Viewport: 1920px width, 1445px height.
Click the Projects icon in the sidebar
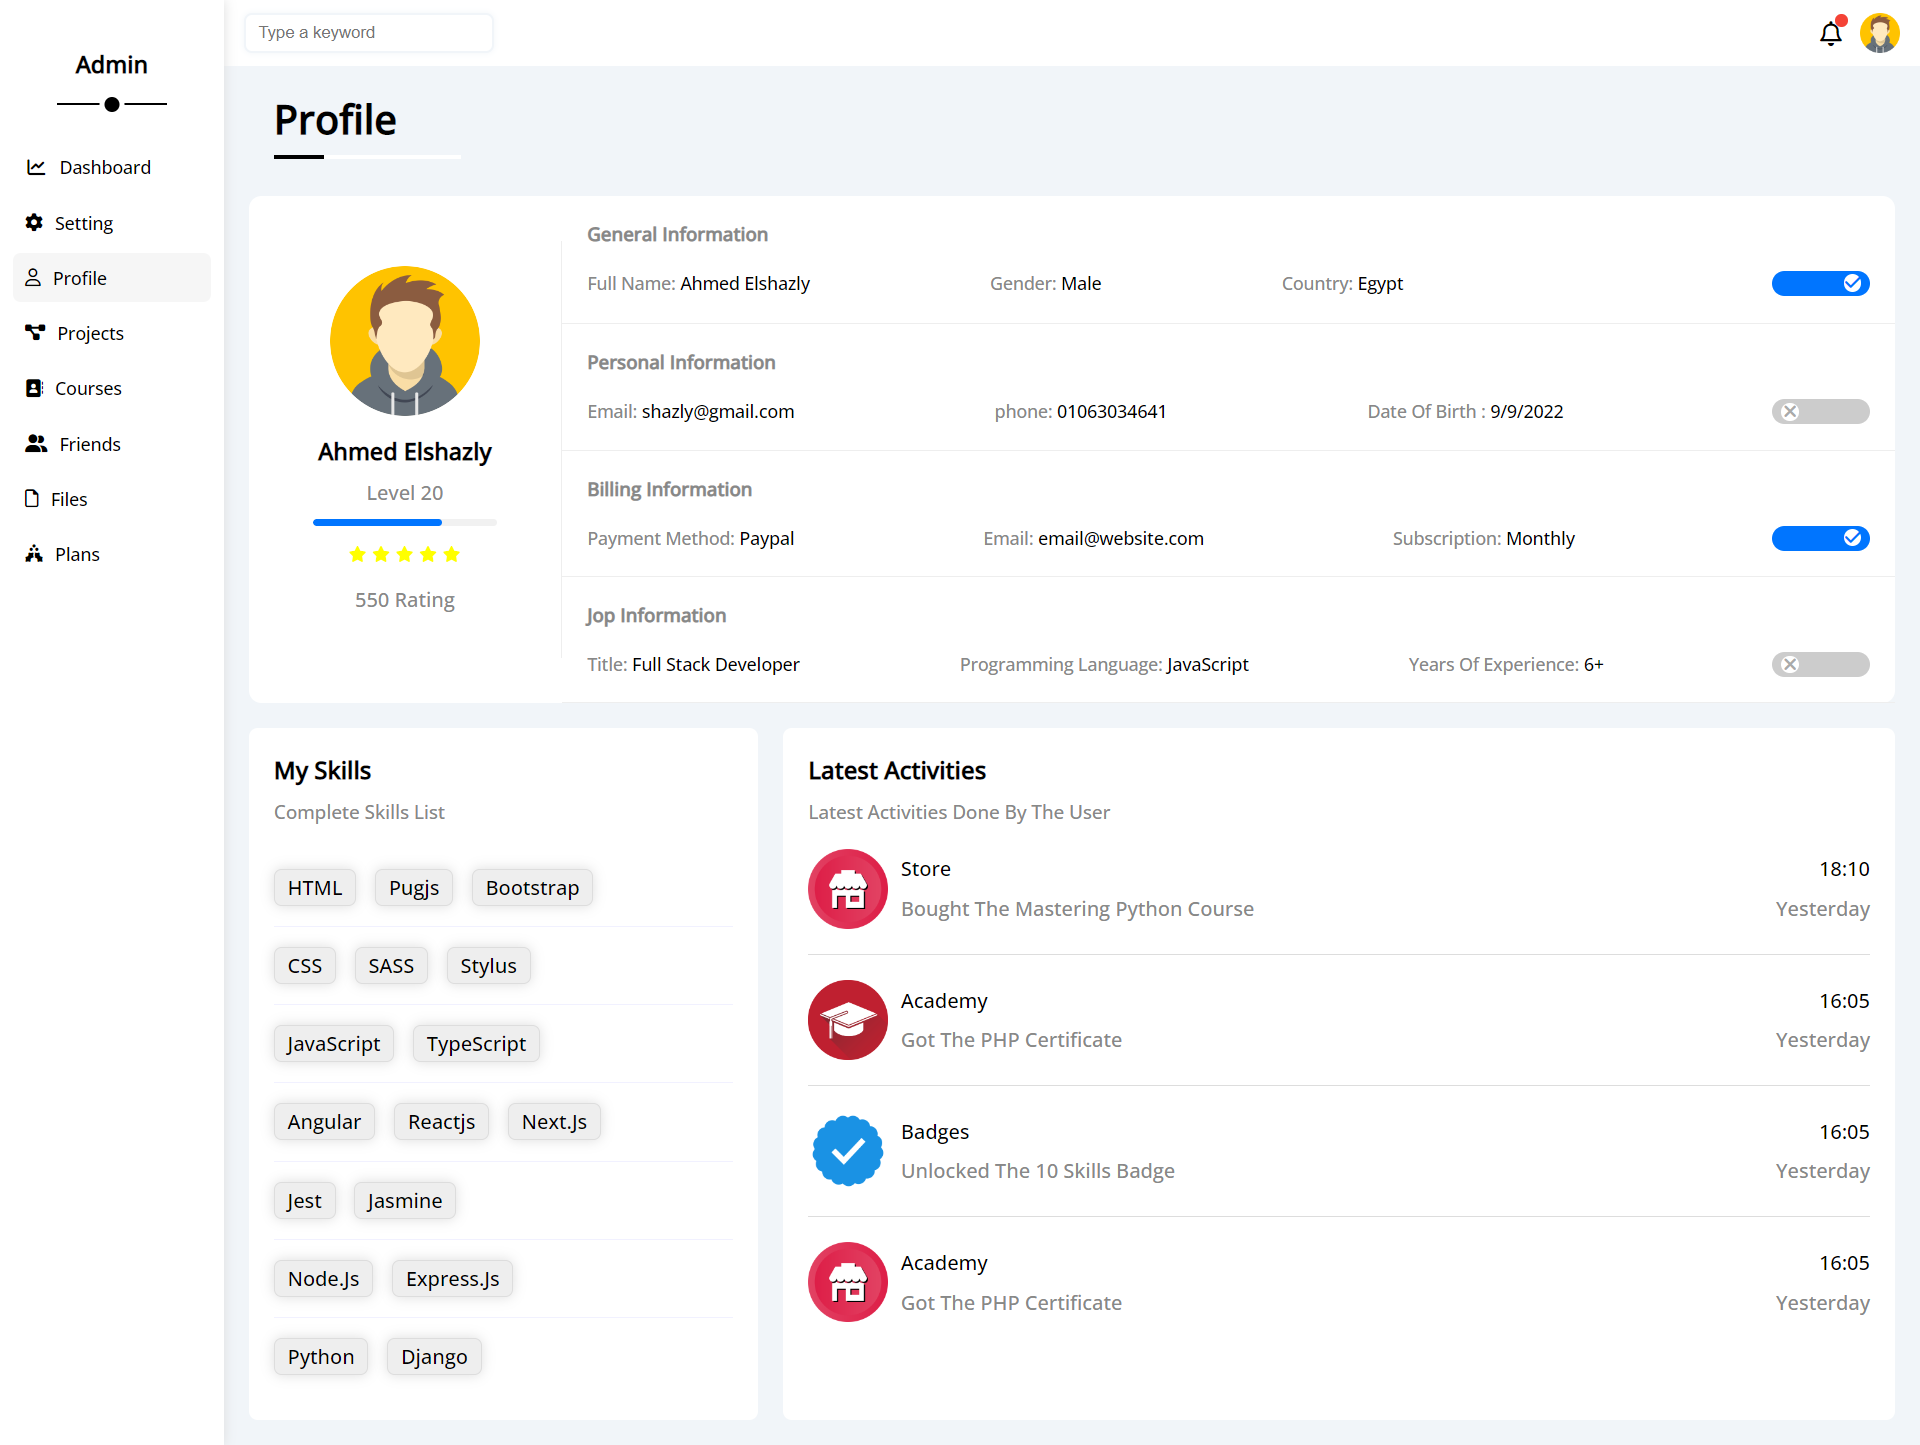point(35,333)
